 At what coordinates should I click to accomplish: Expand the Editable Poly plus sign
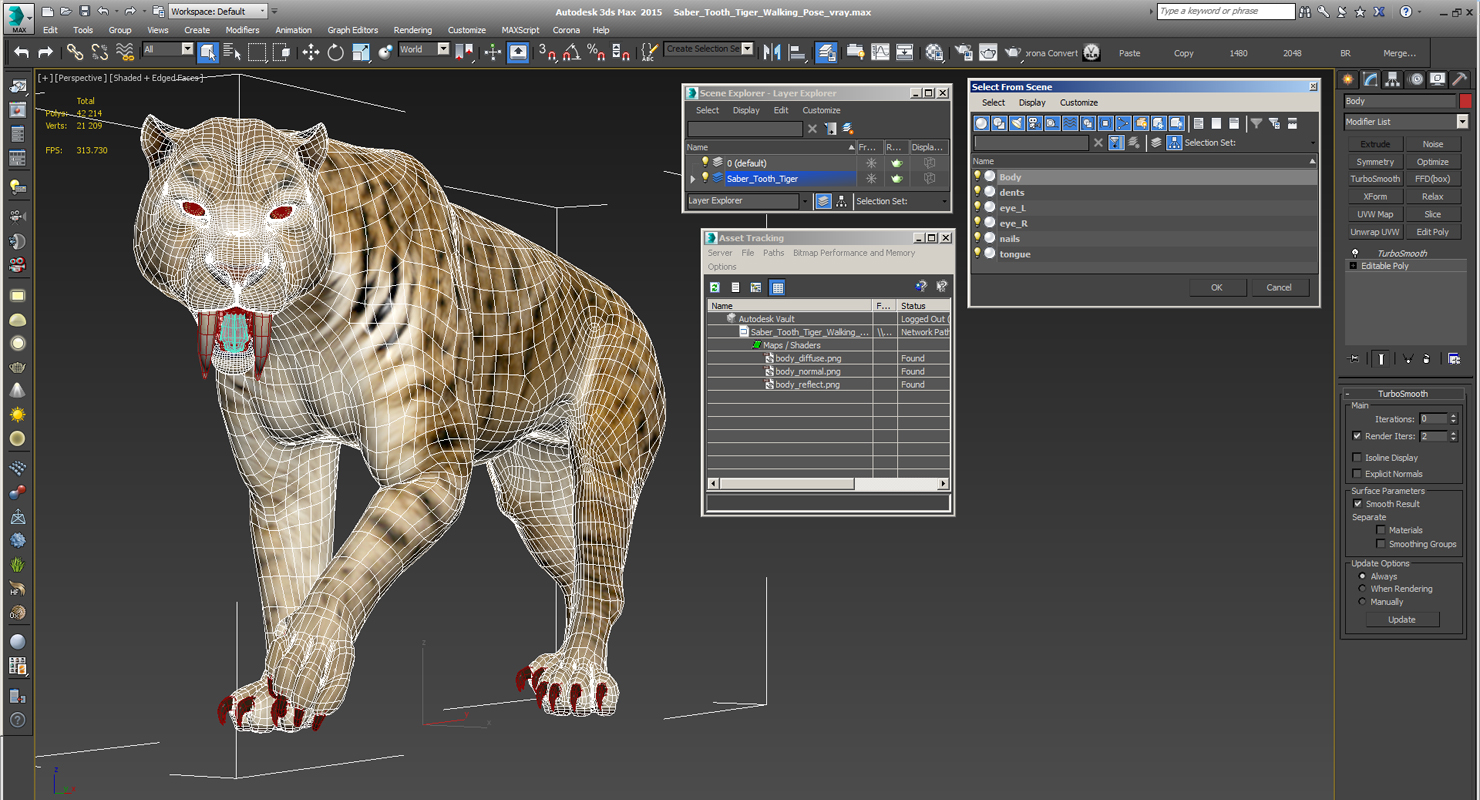coord(1353,266)
